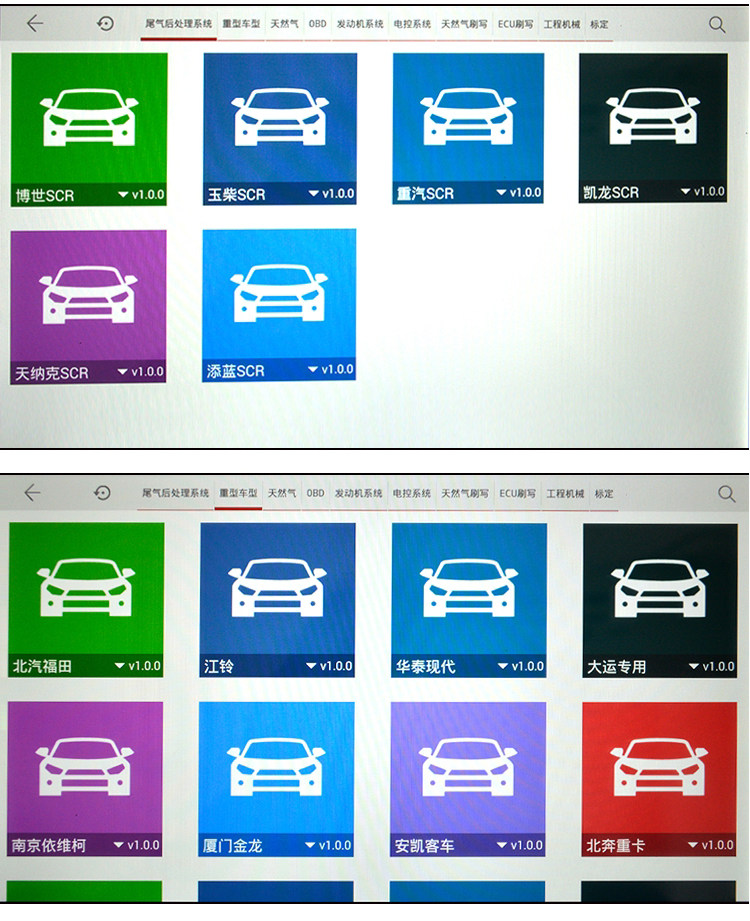Select 发动机系统 tab on the SCR screen
The height and width of the screenshot is (921, 750).
pos(360,24)
